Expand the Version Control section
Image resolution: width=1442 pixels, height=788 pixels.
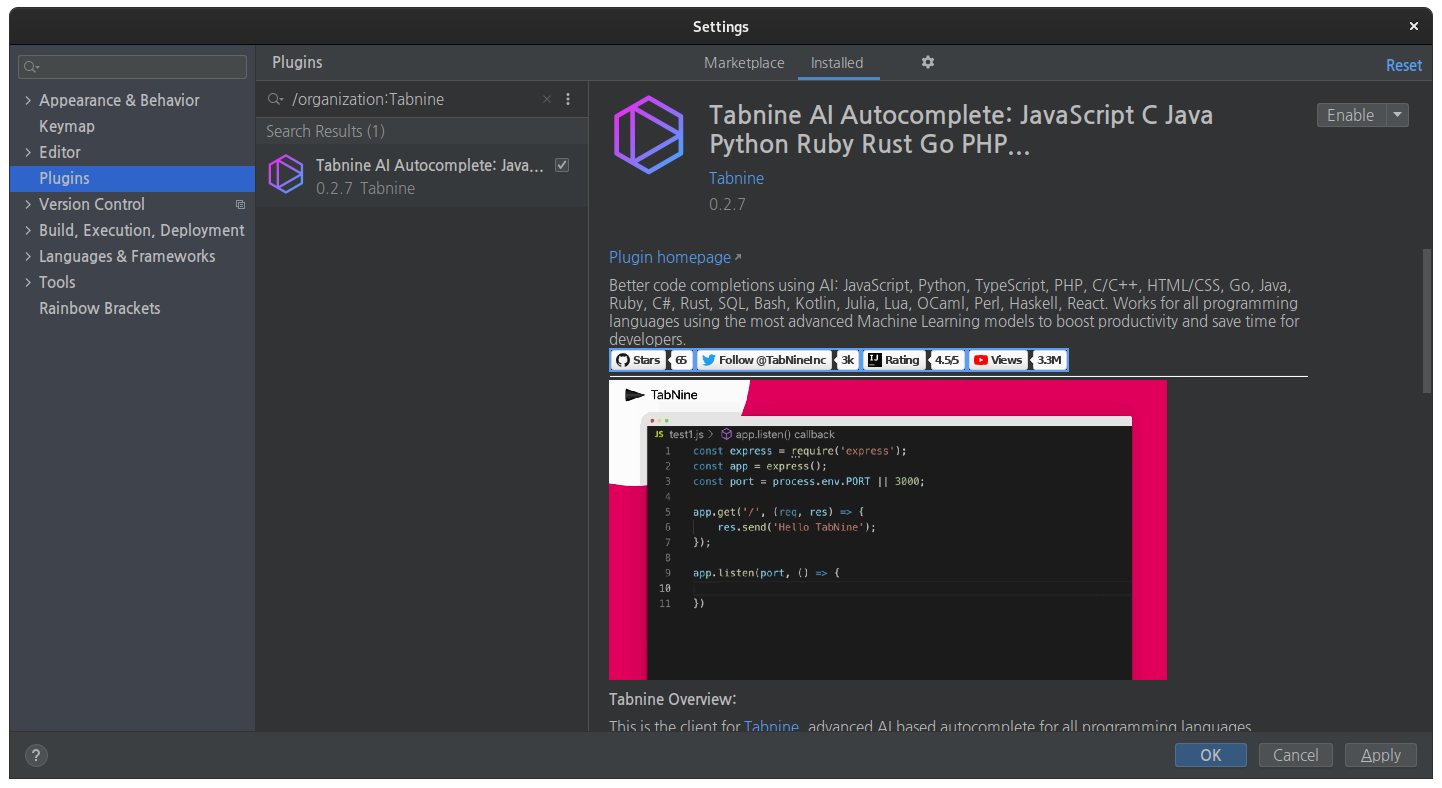[x=28, y=204]
